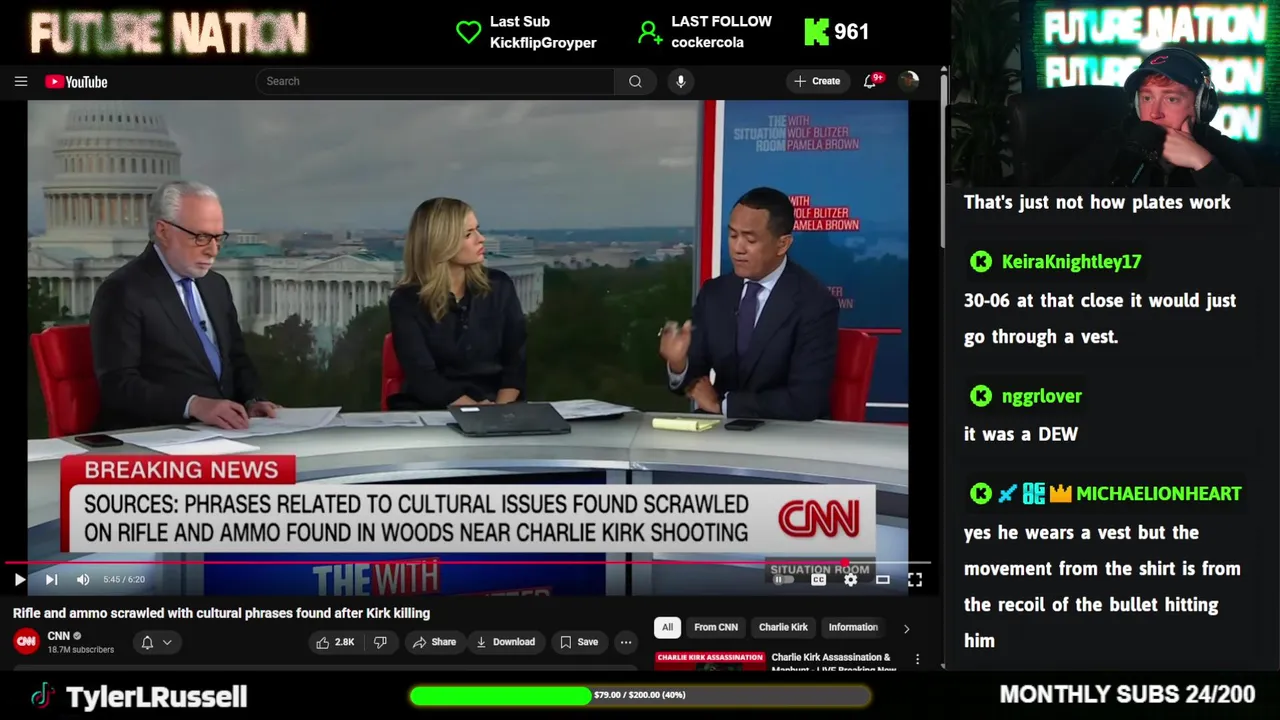Click the 18.7M subscribers text
Screen dimensions: 1280x720
pyautogui.click(x=81, y=650)
